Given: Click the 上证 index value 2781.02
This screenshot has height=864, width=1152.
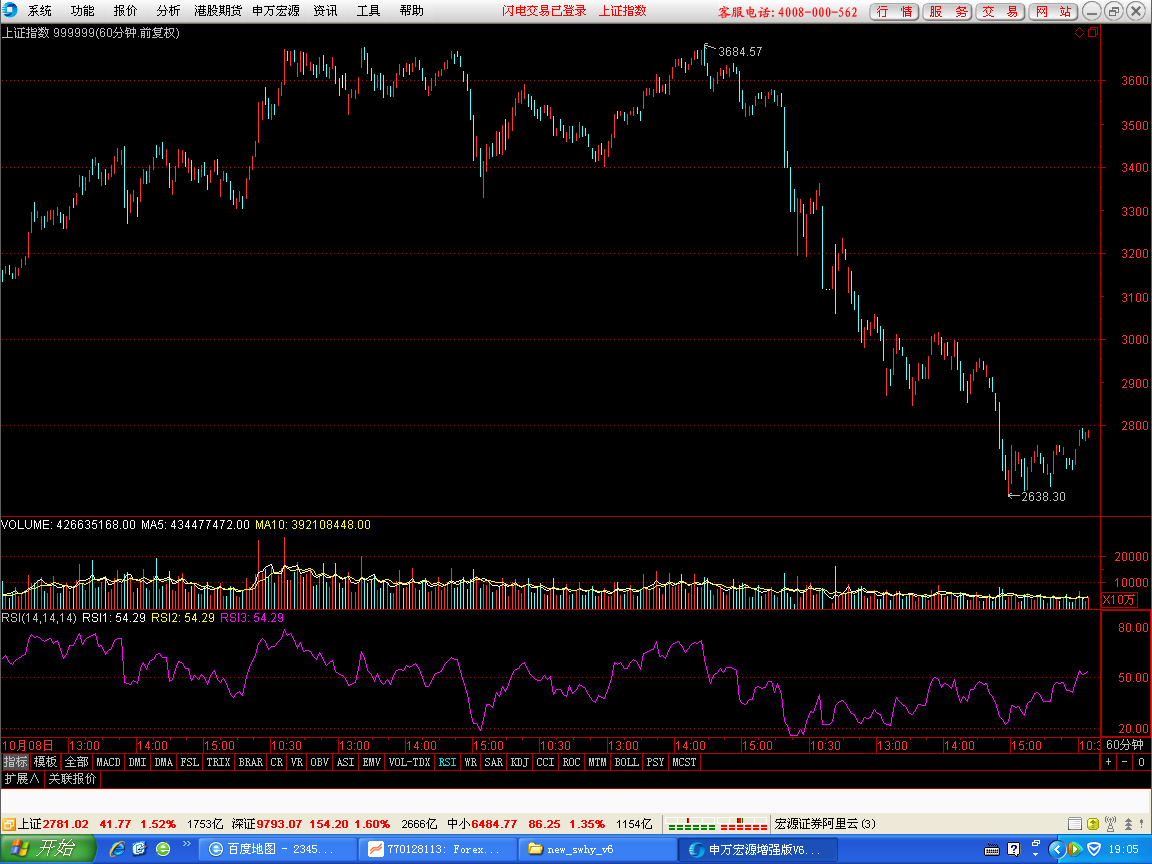Looking at the screenshot, I should (65, 824).
